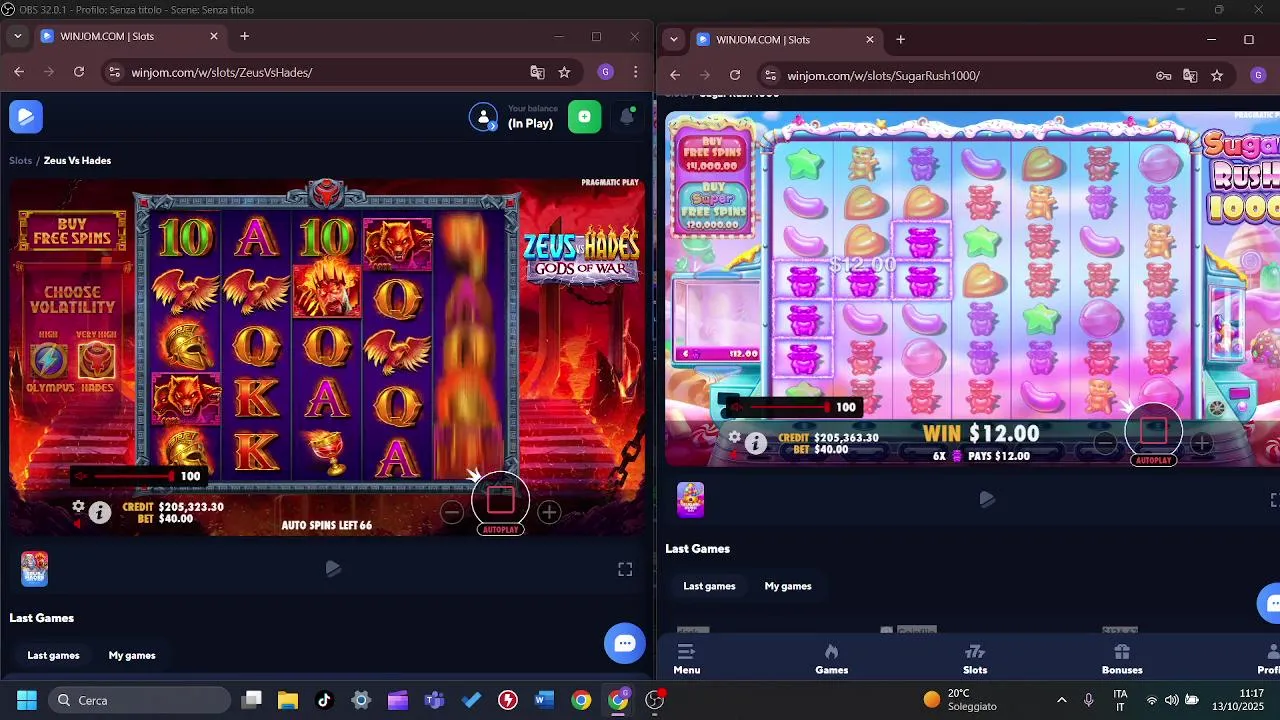This screenshot has height=720, width=1280.
Task: Open Chrome menu three dots in left browser
Action: tap(636, 72)
